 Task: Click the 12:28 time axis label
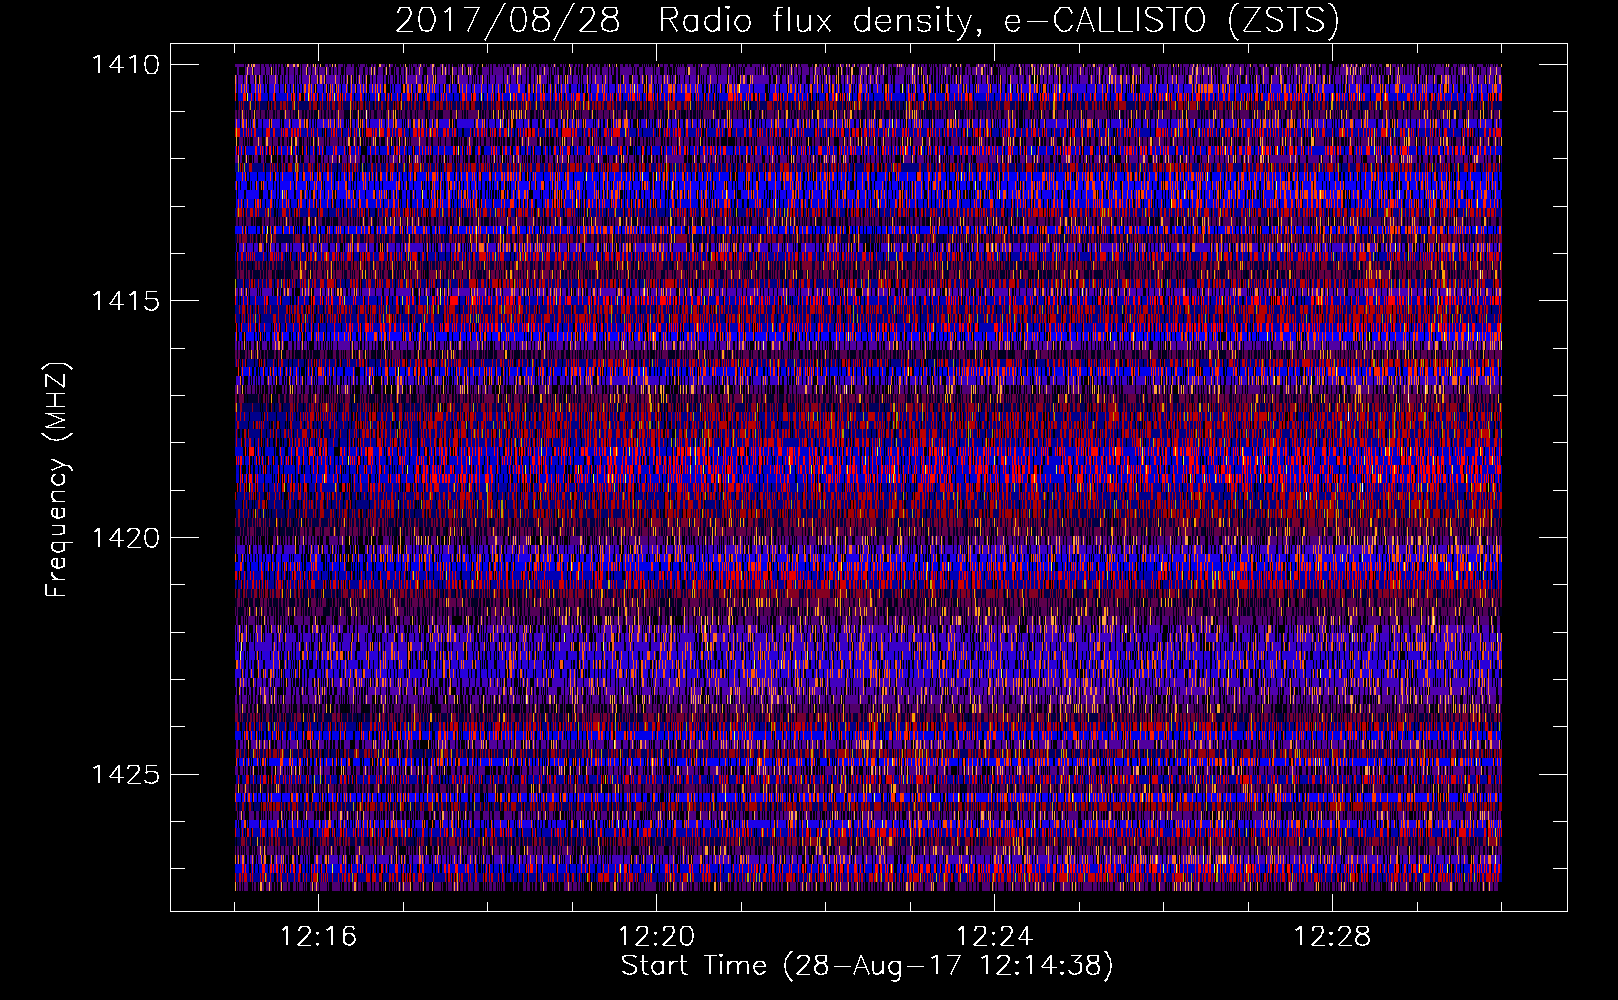(x=1332, y=937)
